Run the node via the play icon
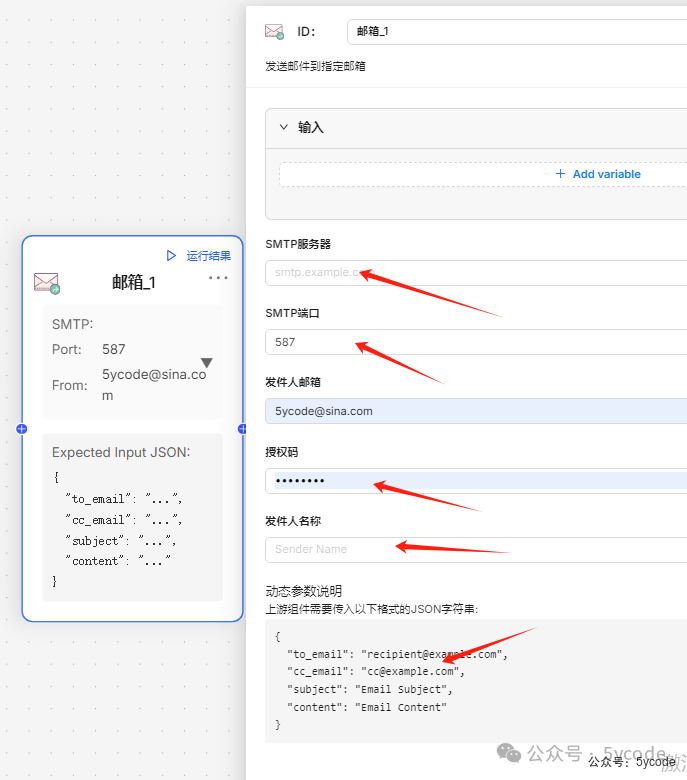 [171, 256]
